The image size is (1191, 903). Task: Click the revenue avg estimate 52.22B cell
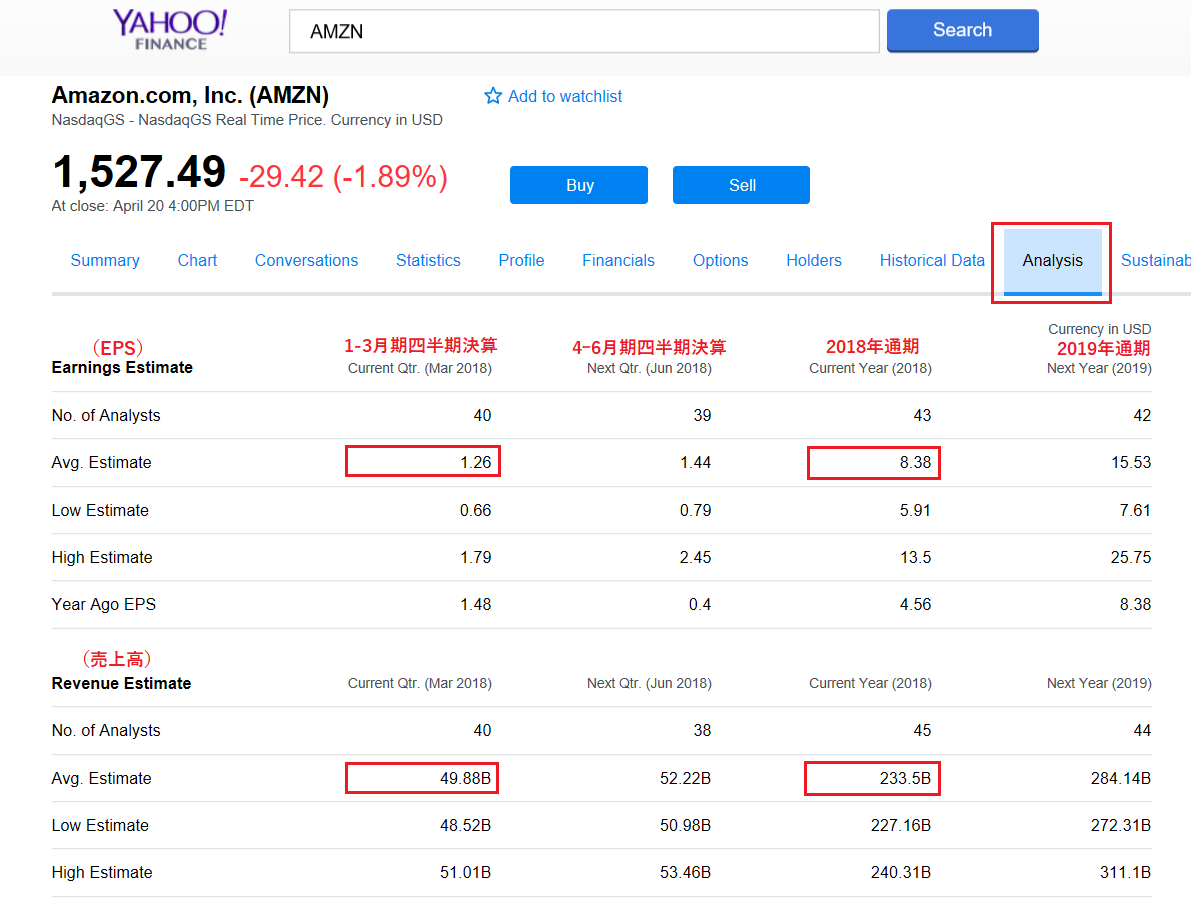coord(685,778)
